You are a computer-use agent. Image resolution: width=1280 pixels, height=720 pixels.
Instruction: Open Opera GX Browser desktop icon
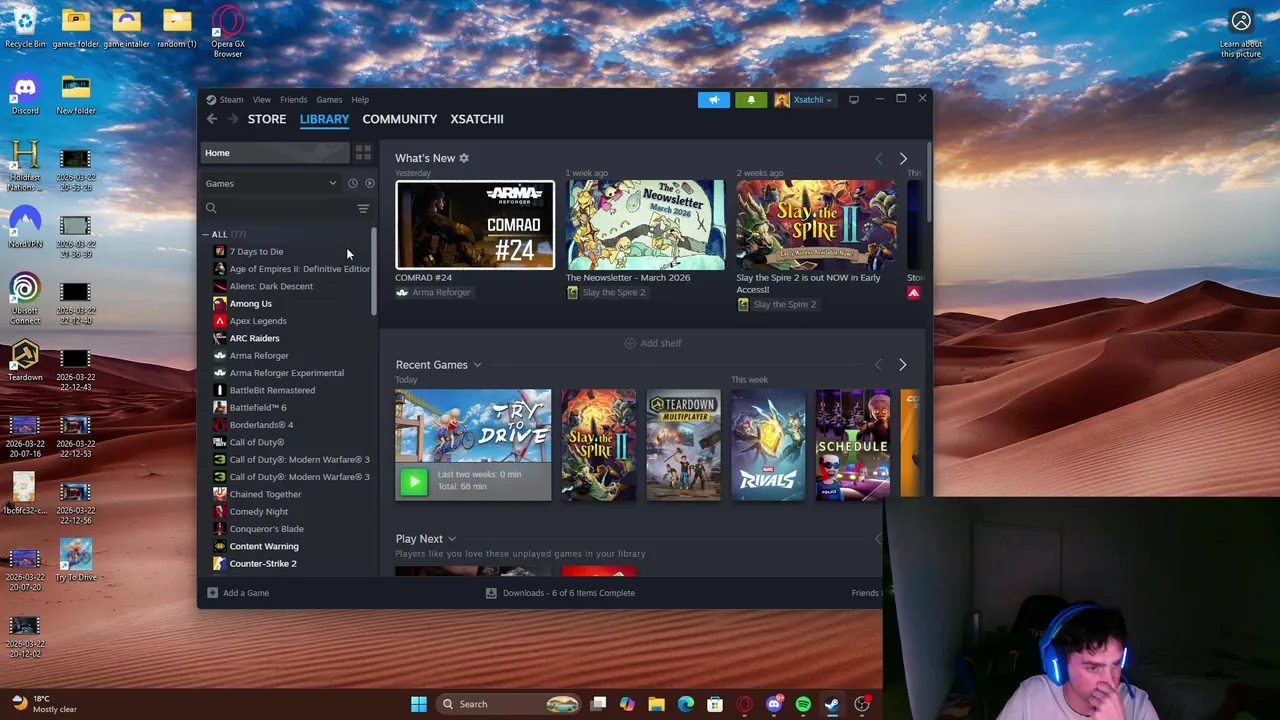tap(228, 32)
